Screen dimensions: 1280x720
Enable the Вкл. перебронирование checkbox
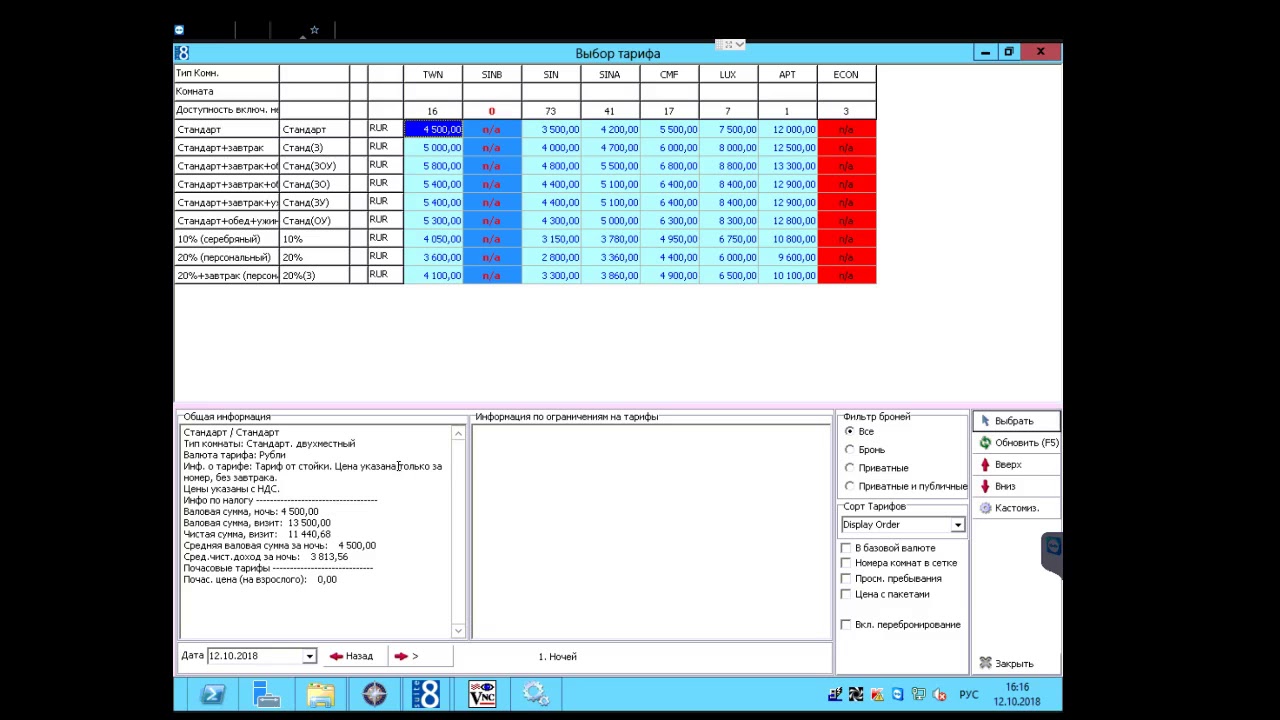[847, 624]
